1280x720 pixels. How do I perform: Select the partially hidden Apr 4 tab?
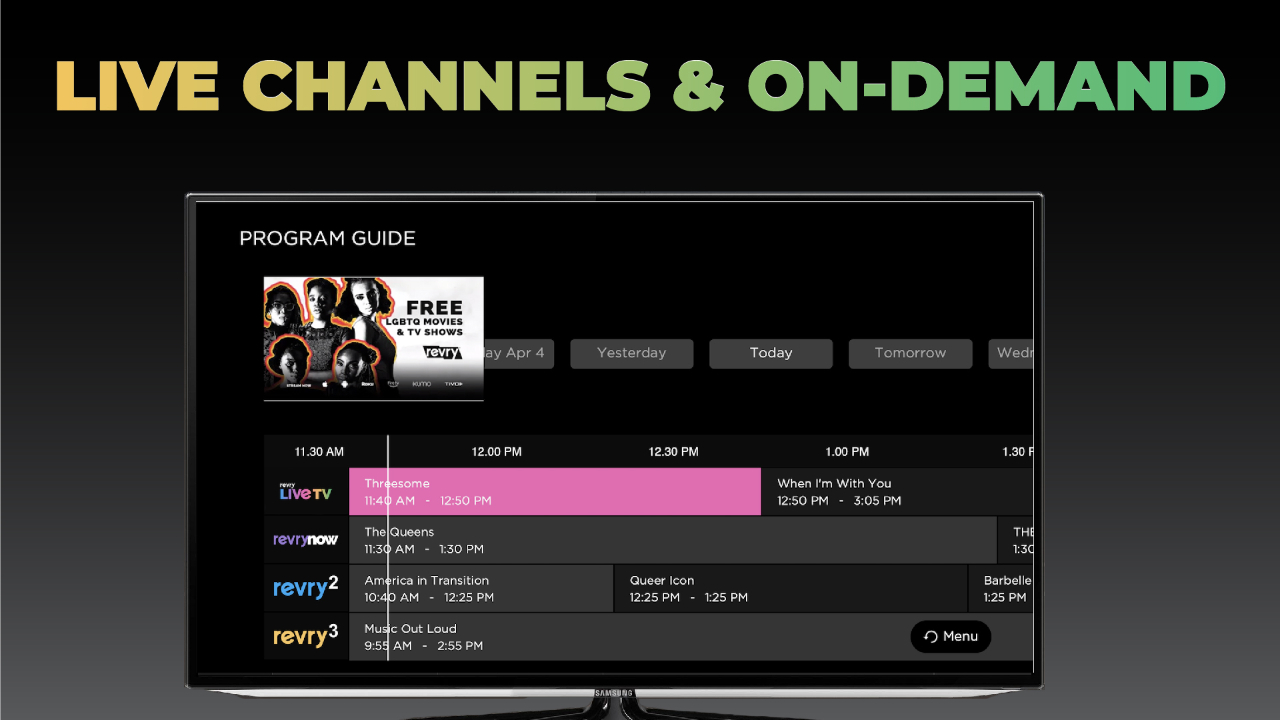tap(518, 353)
